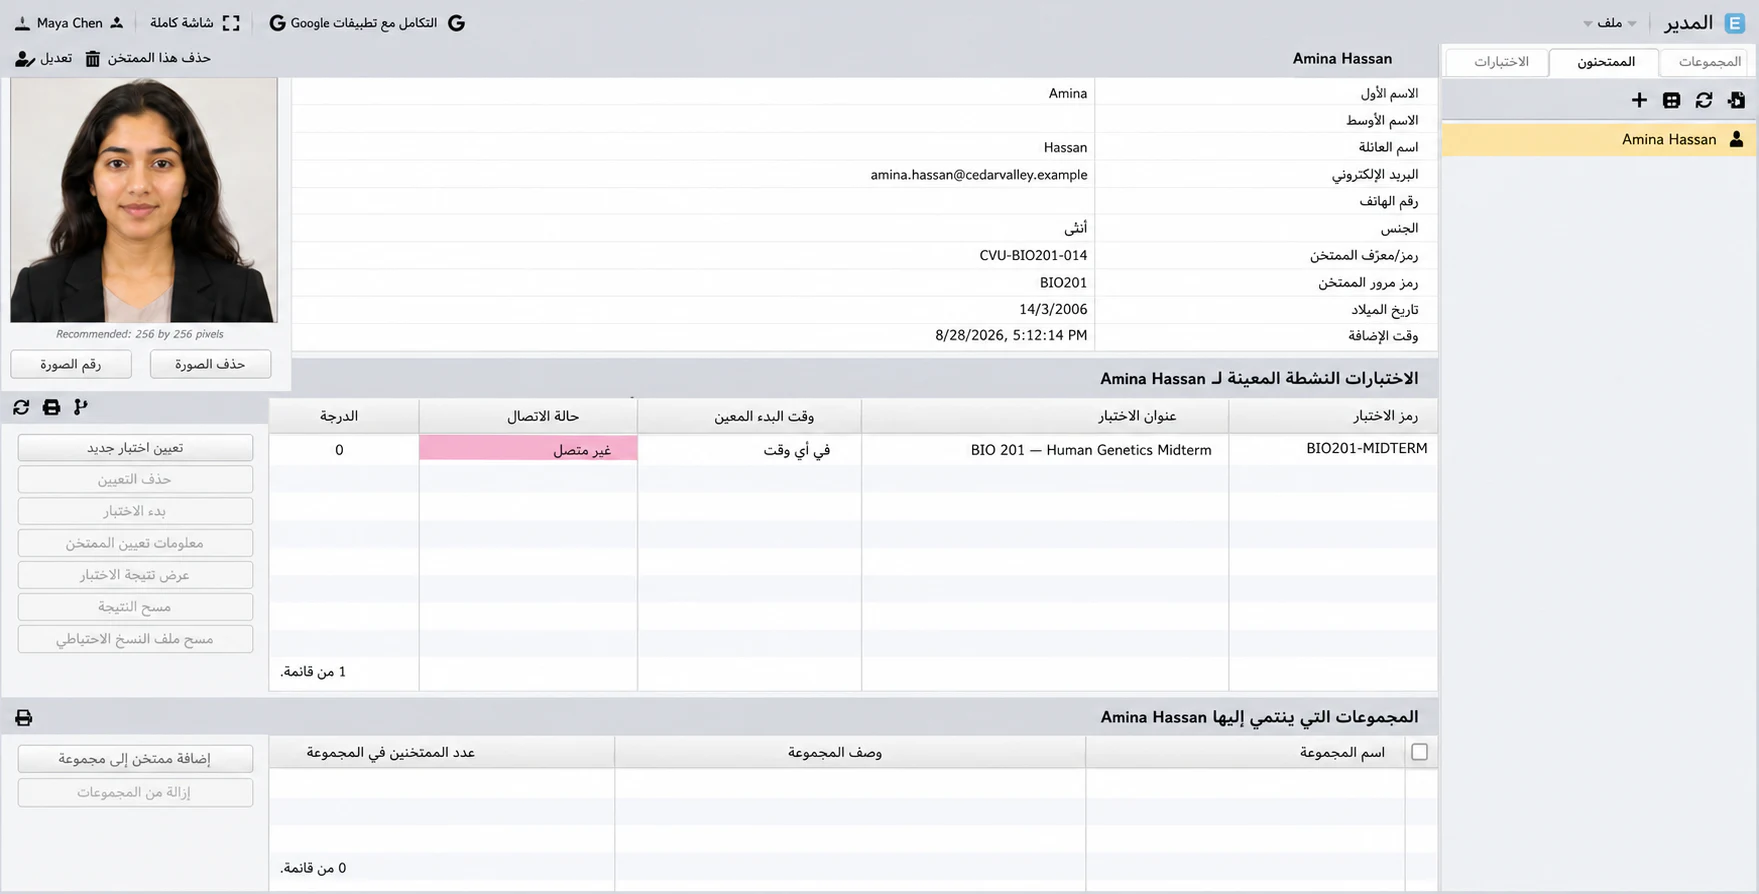This screenshot has height=894, width=1759.
Task: Click تعديل to edit this examinee
Action: click(x=44, y=58)
